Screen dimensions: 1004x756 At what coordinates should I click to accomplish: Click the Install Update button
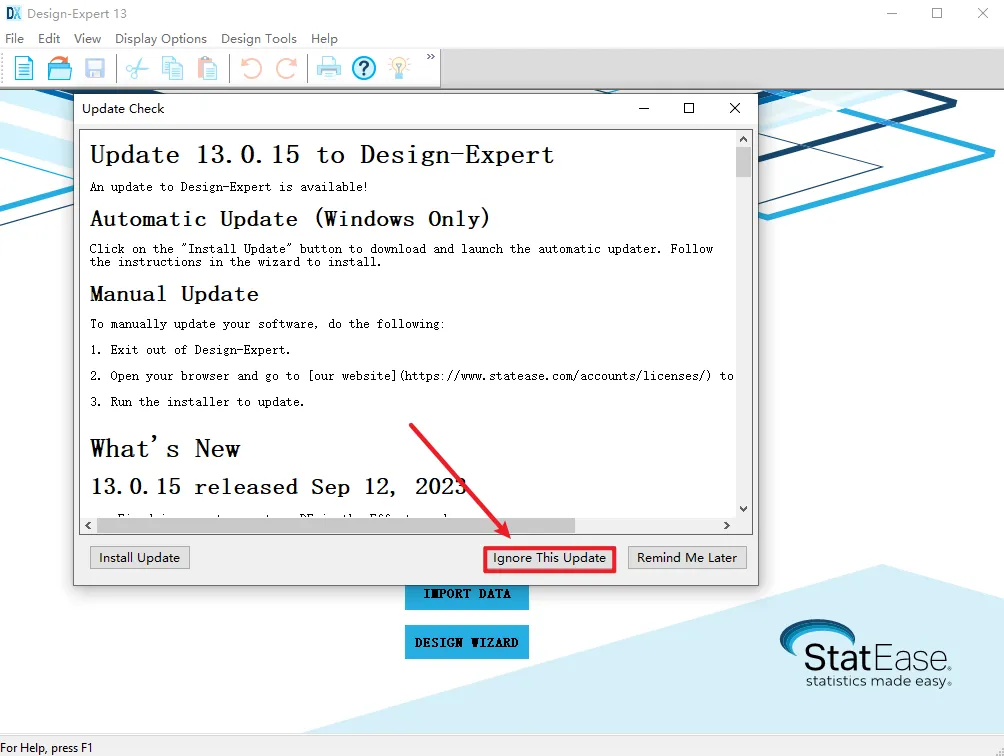point(140,558)
